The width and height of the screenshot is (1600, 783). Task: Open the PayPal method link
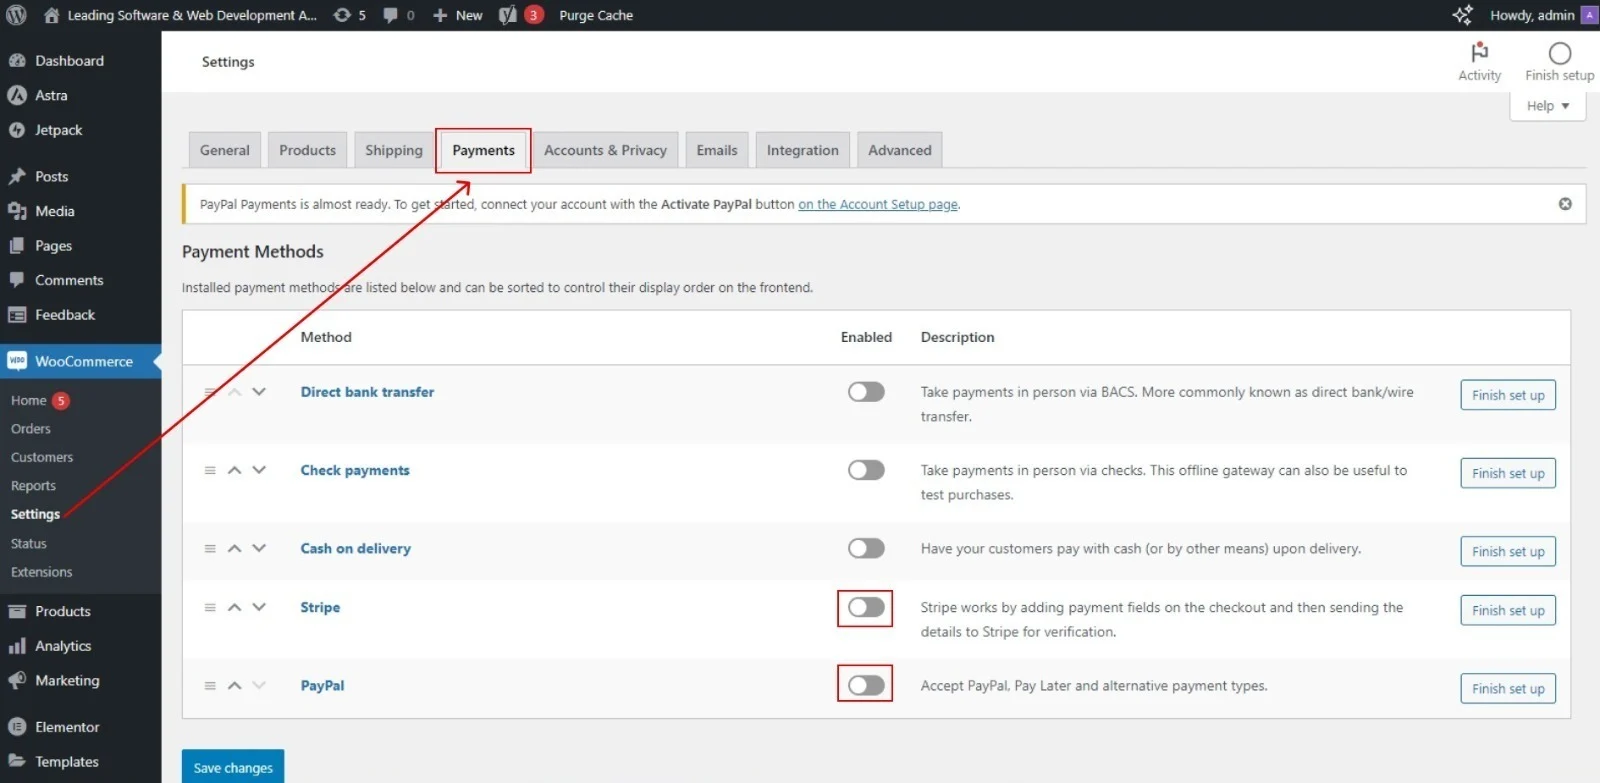coord(322,685)
